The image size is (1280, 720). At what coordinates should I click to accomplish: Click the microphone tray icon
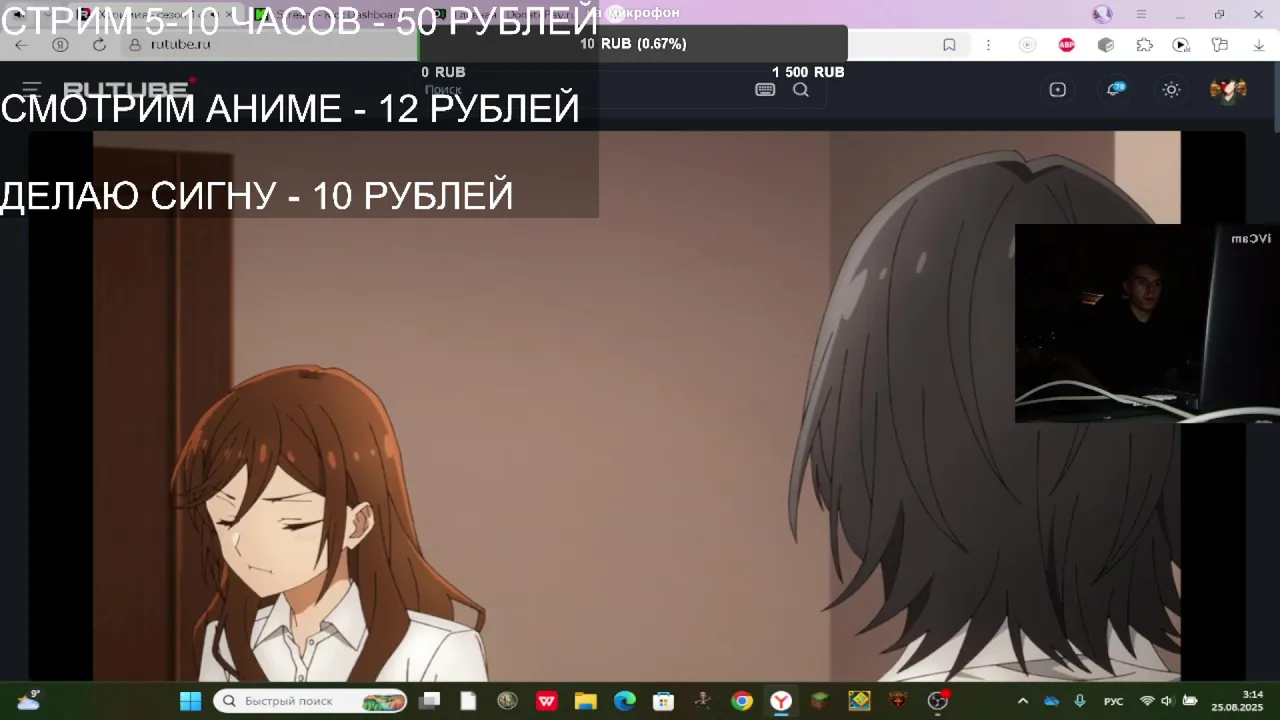(x=1079, y=701)
